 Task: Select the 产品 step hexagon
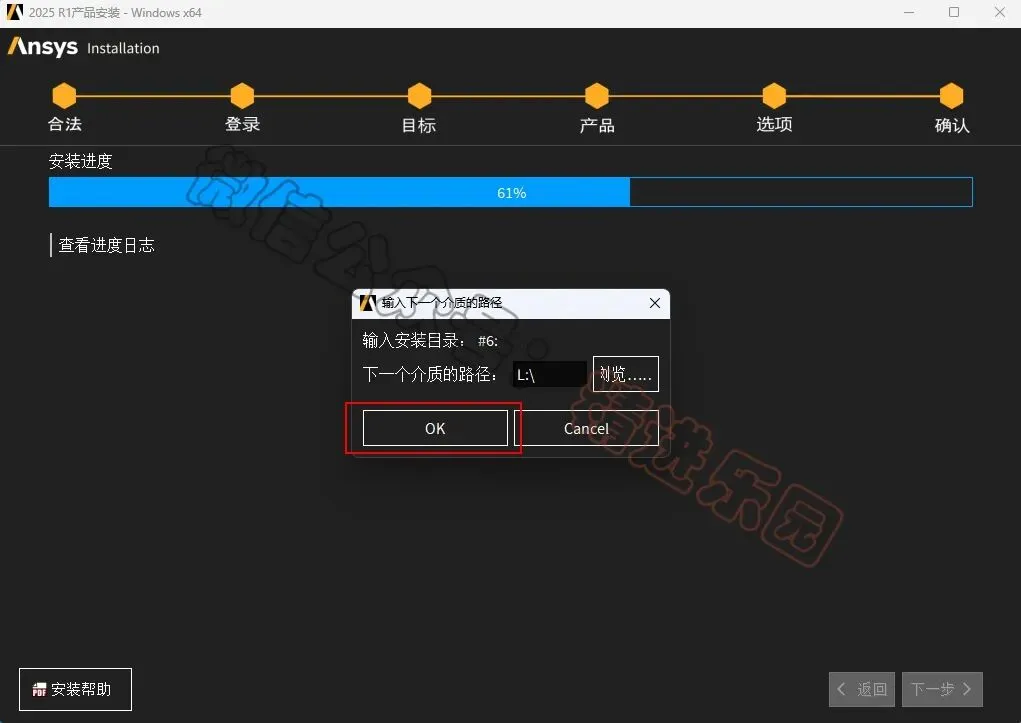coord(597,96)
